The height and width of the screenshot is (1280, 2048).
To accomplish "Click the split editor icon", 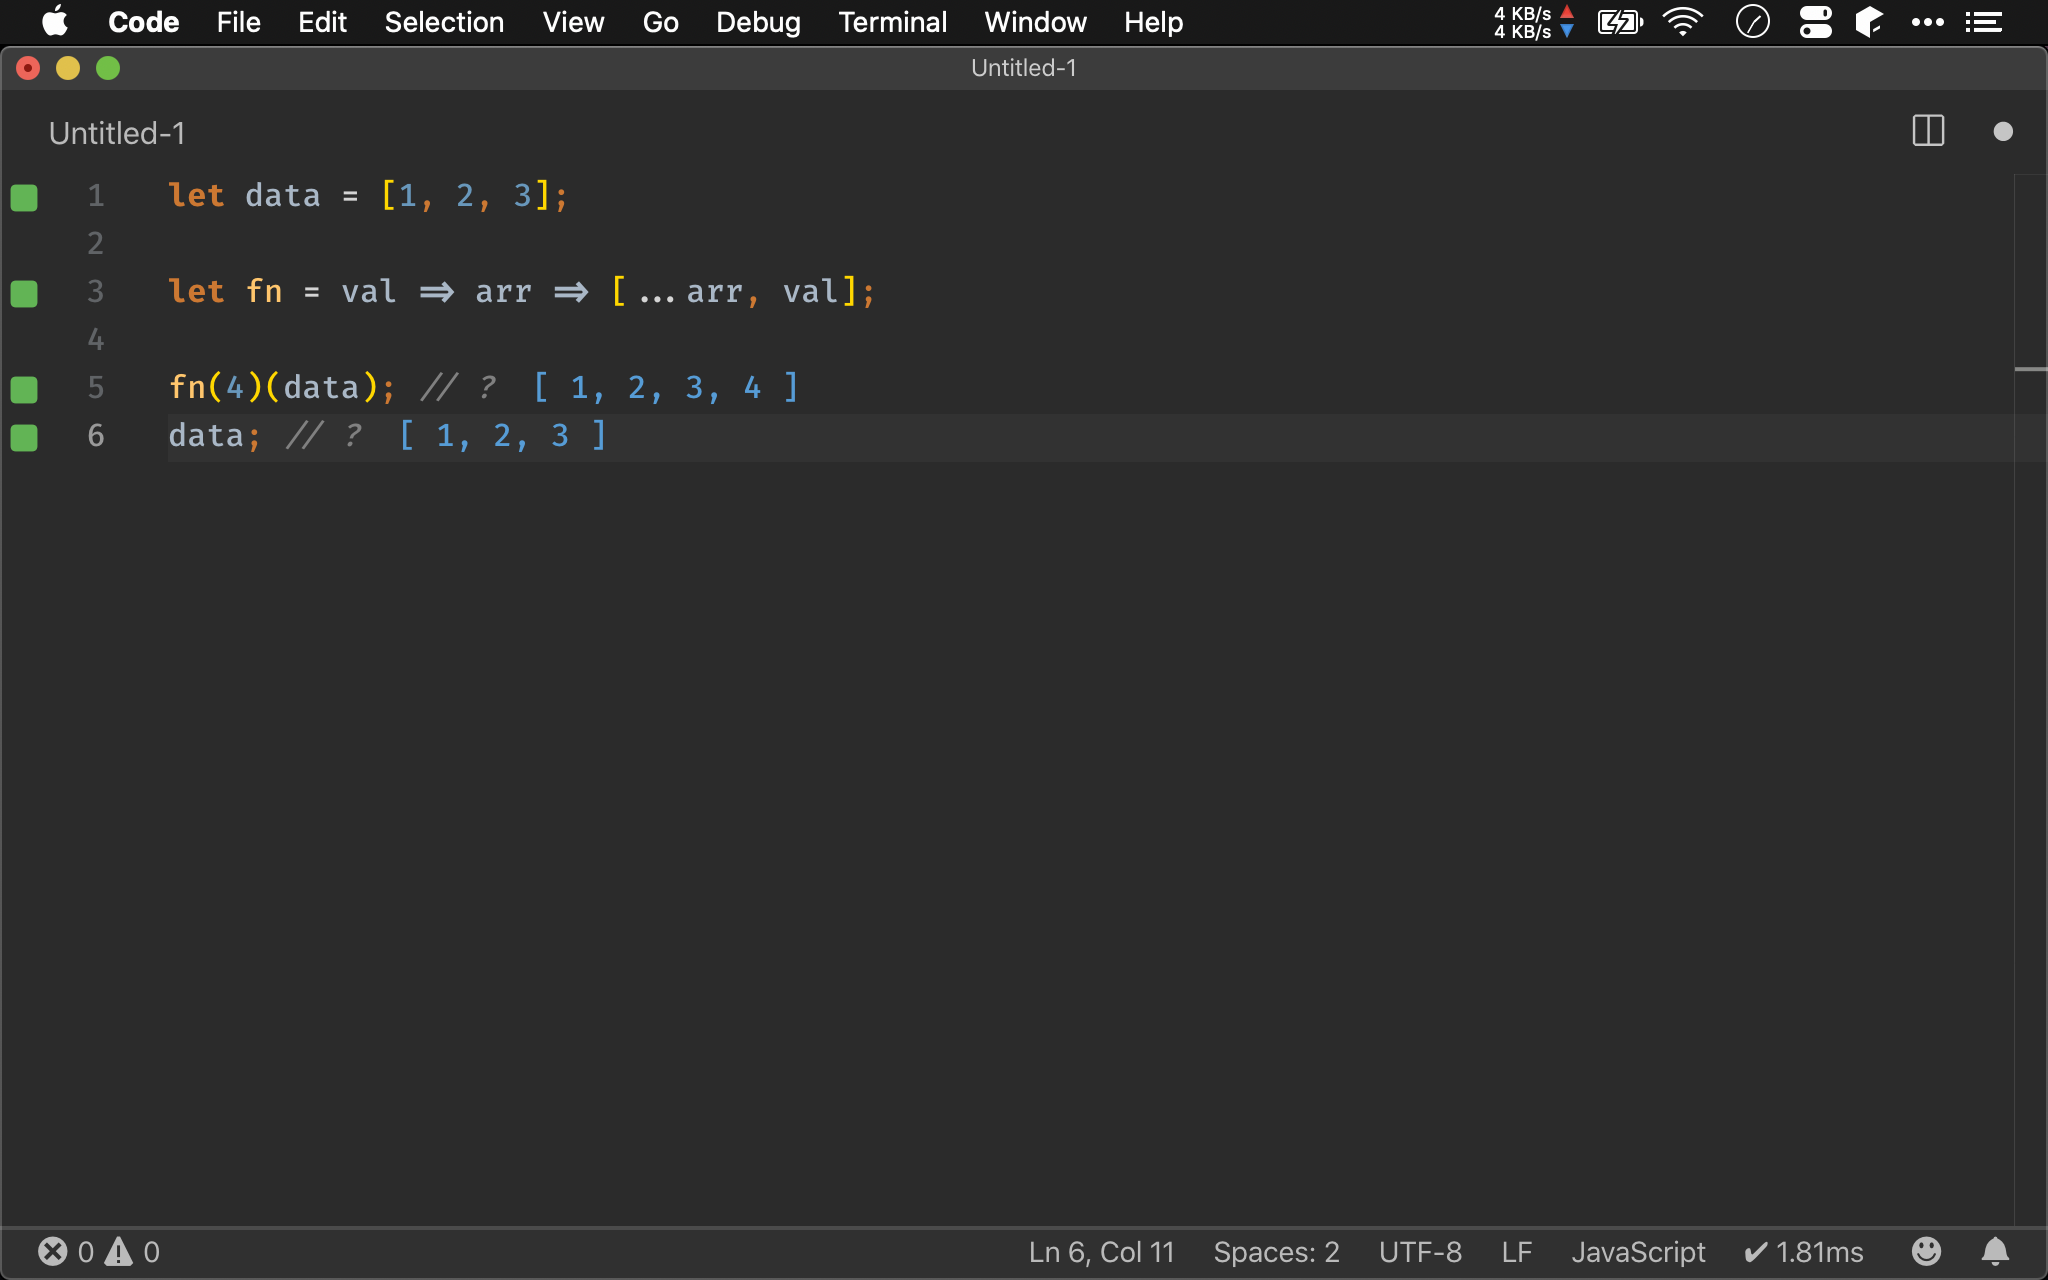I will 1929,130.
